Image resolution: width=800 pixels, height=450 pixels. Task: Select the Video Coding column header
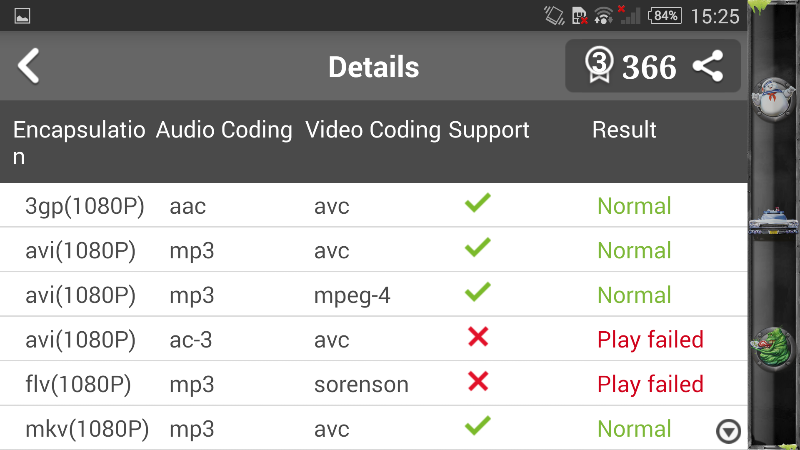point(372,130)
